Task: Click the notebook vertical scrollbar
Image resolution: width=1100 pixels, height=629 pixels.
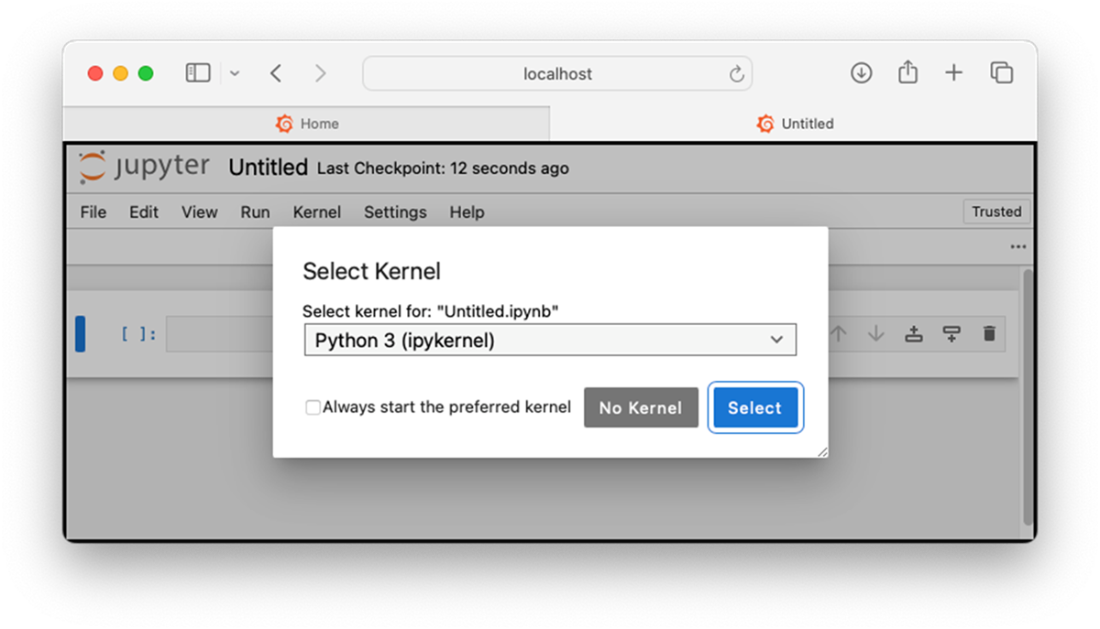Action: pos(1027,400)
